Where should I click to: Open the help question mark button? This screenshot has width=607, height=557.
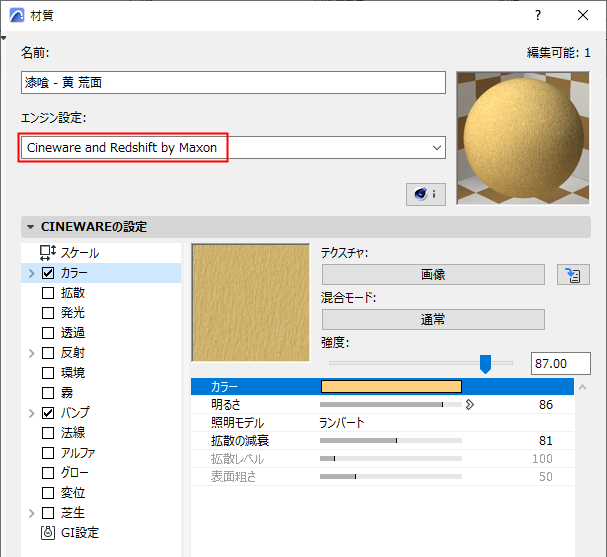(538, 15)
